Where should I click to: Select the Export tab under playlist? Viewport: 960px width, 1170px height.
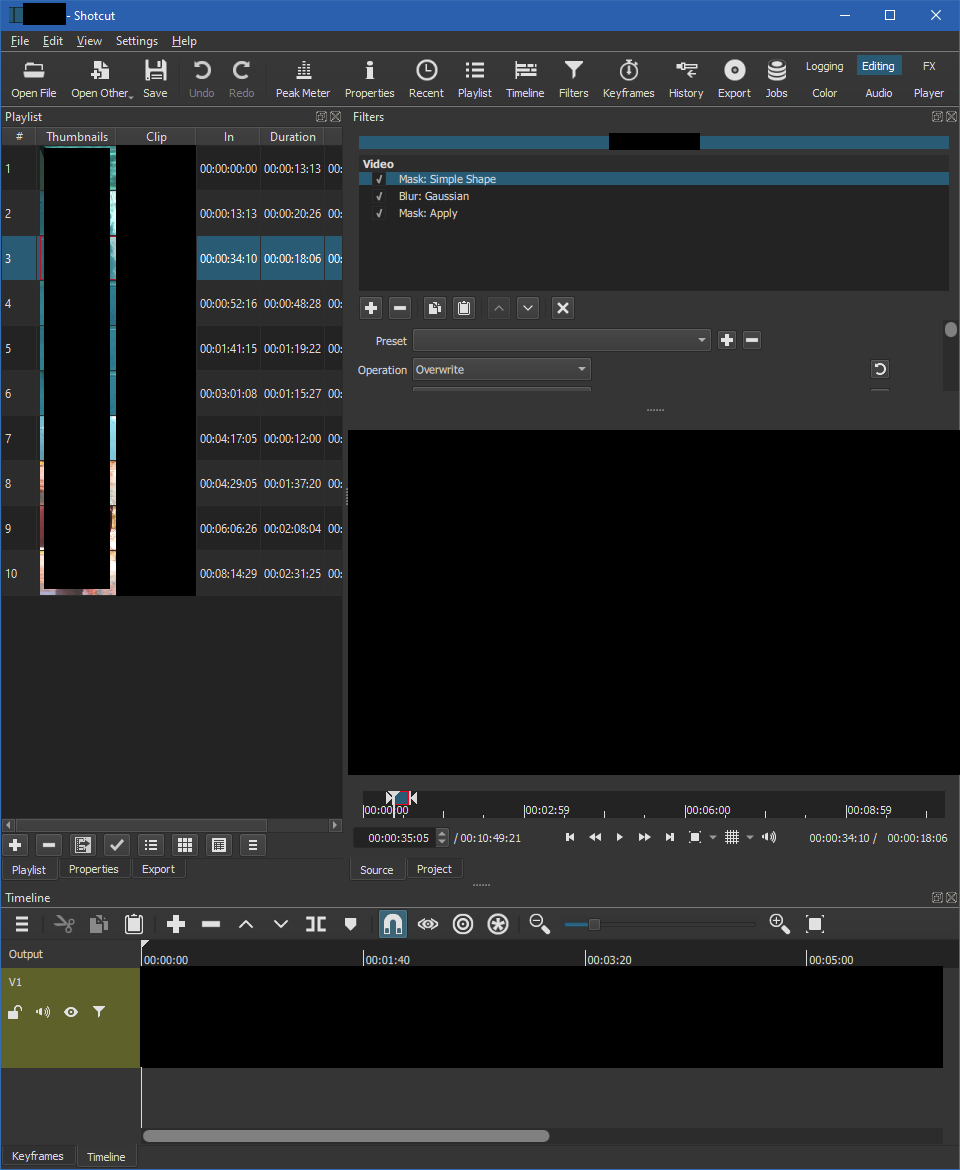pos(158,869)
